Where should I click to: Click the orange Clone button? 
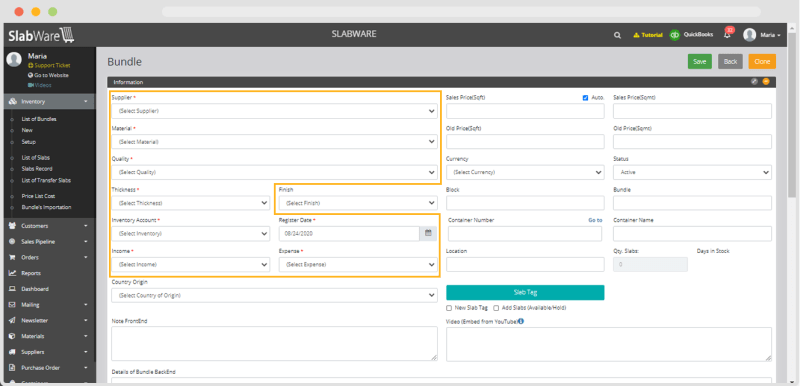pos(762,61)
